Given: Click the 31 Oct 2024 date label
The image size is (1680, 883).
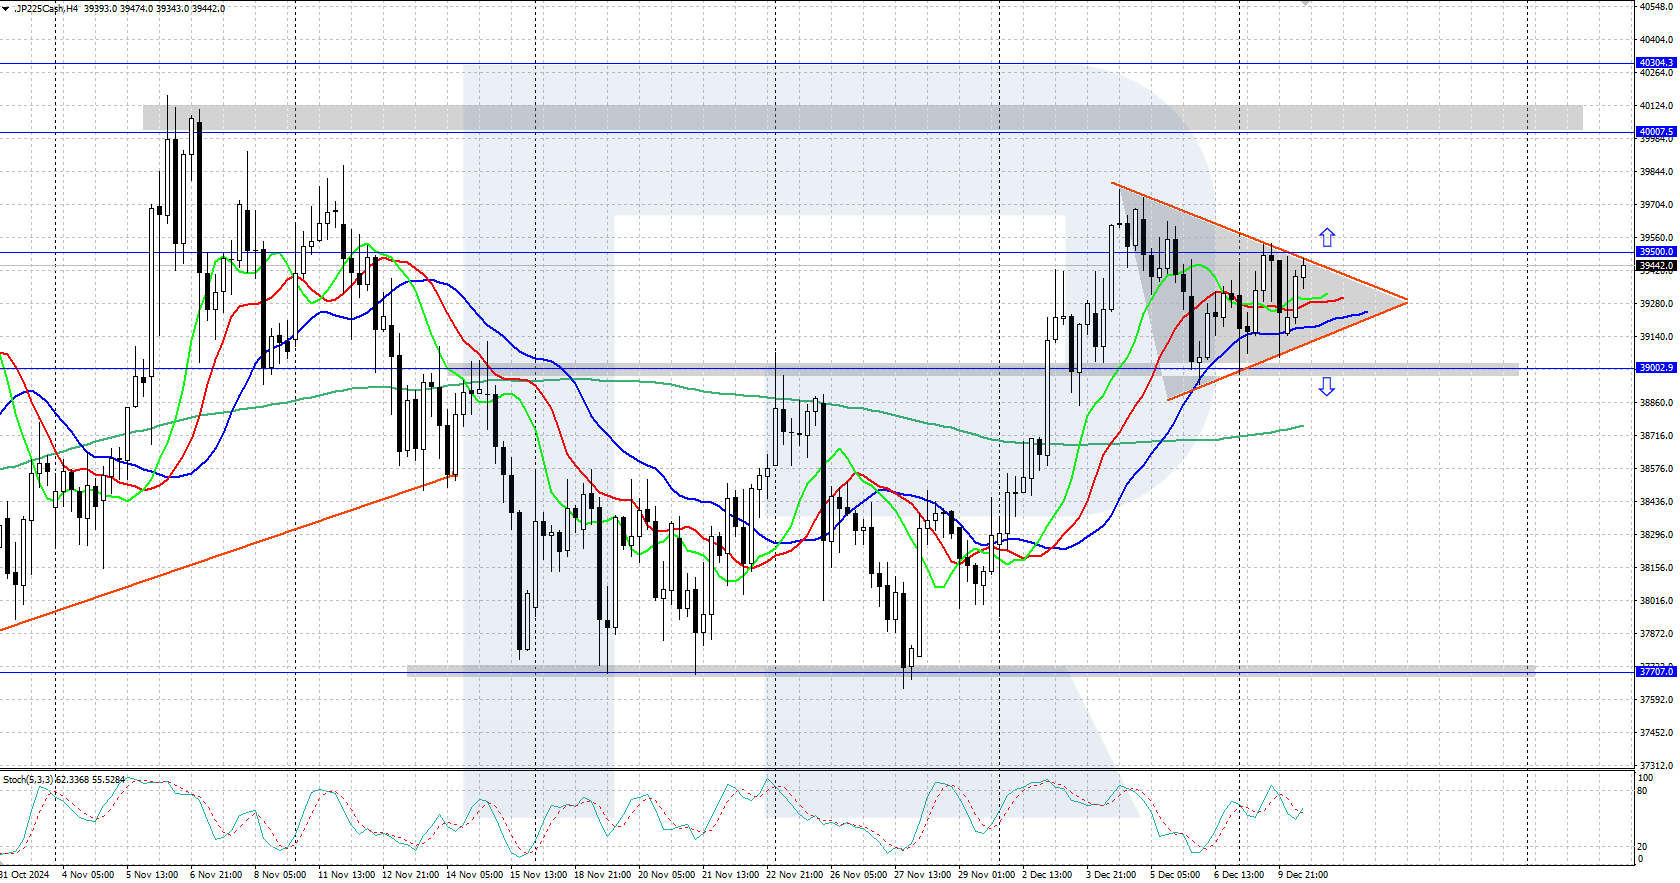Looking at the screenshot, I should click(x=25, y=875).
